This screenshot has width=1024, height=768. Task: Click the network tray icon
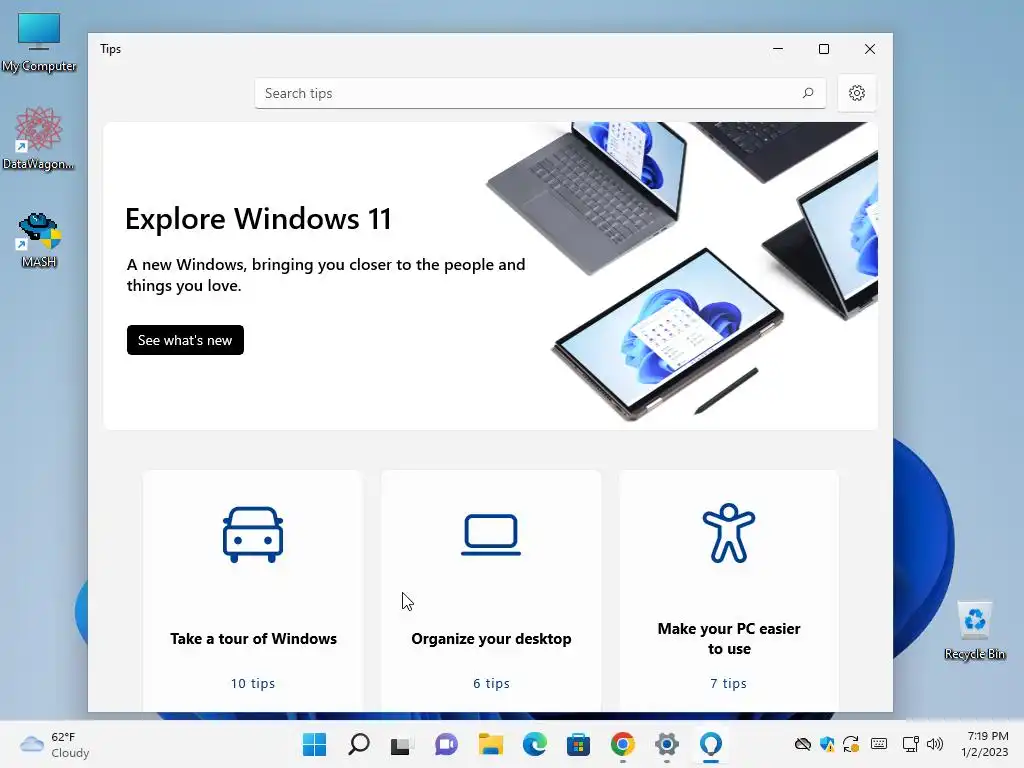(x=910, y=744)
